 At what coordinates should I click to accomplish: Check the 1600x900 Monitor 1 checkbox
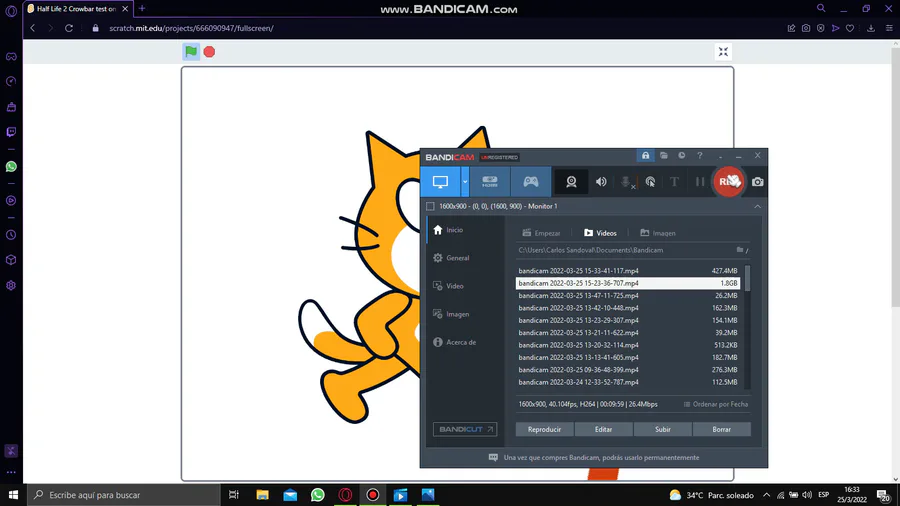(x=430, y=207)
